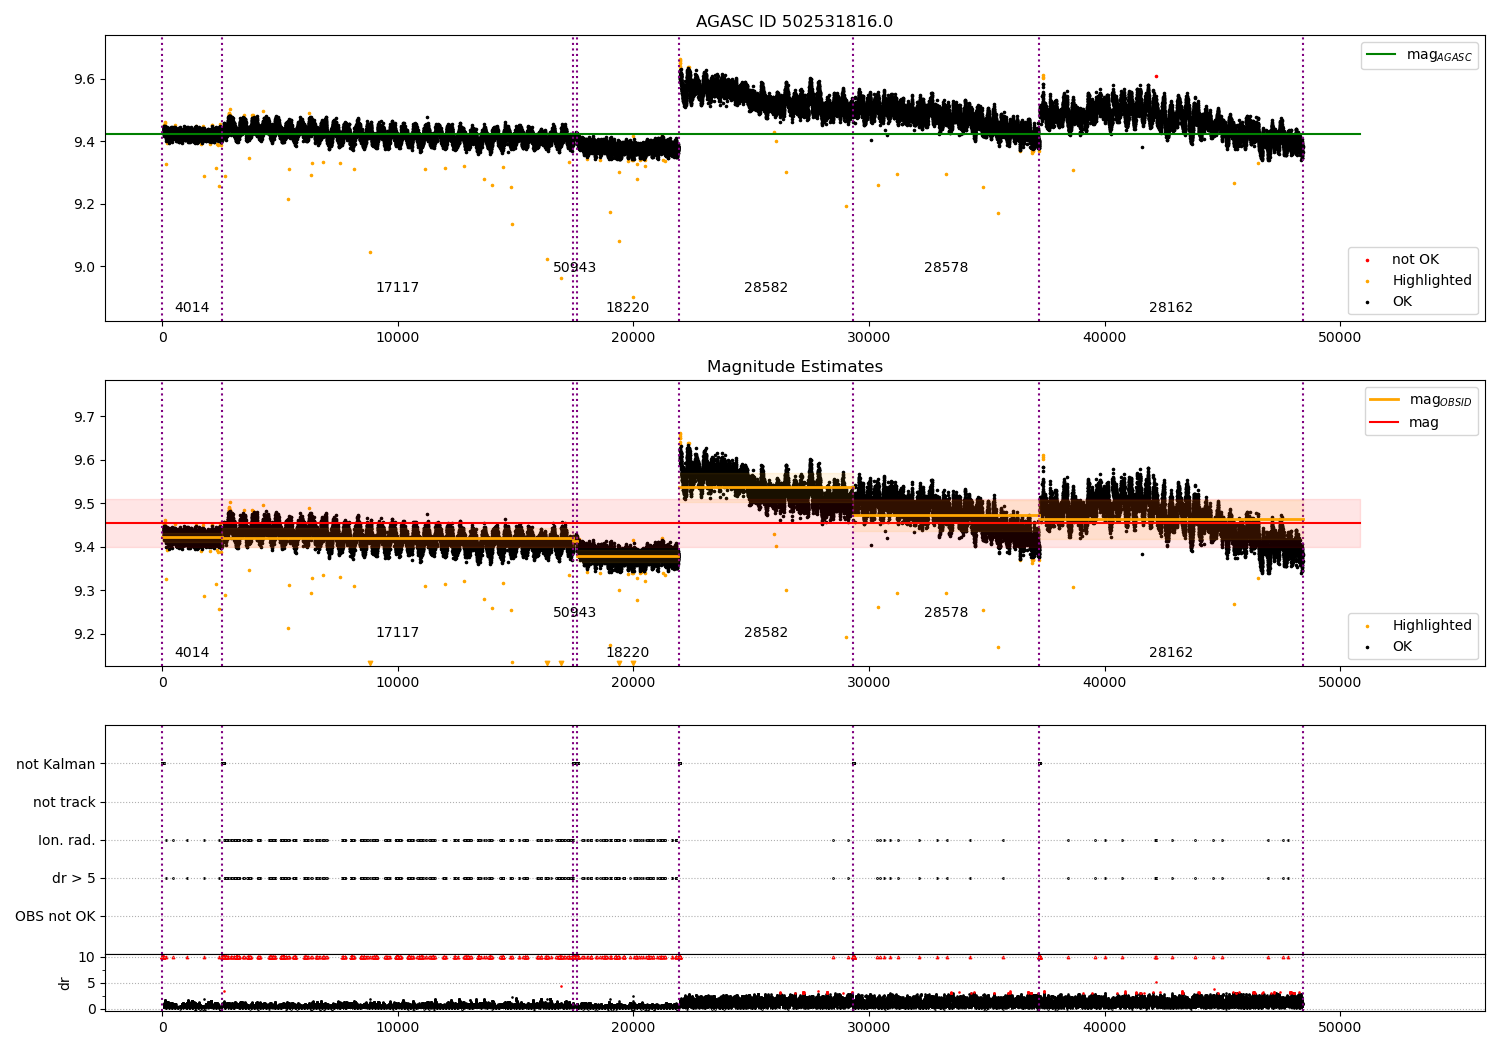Click the title 'AGASC ID 502531816.0'
This screenshot has width=1500, height=1050.
pyautogui.click(x=794, y=22)
